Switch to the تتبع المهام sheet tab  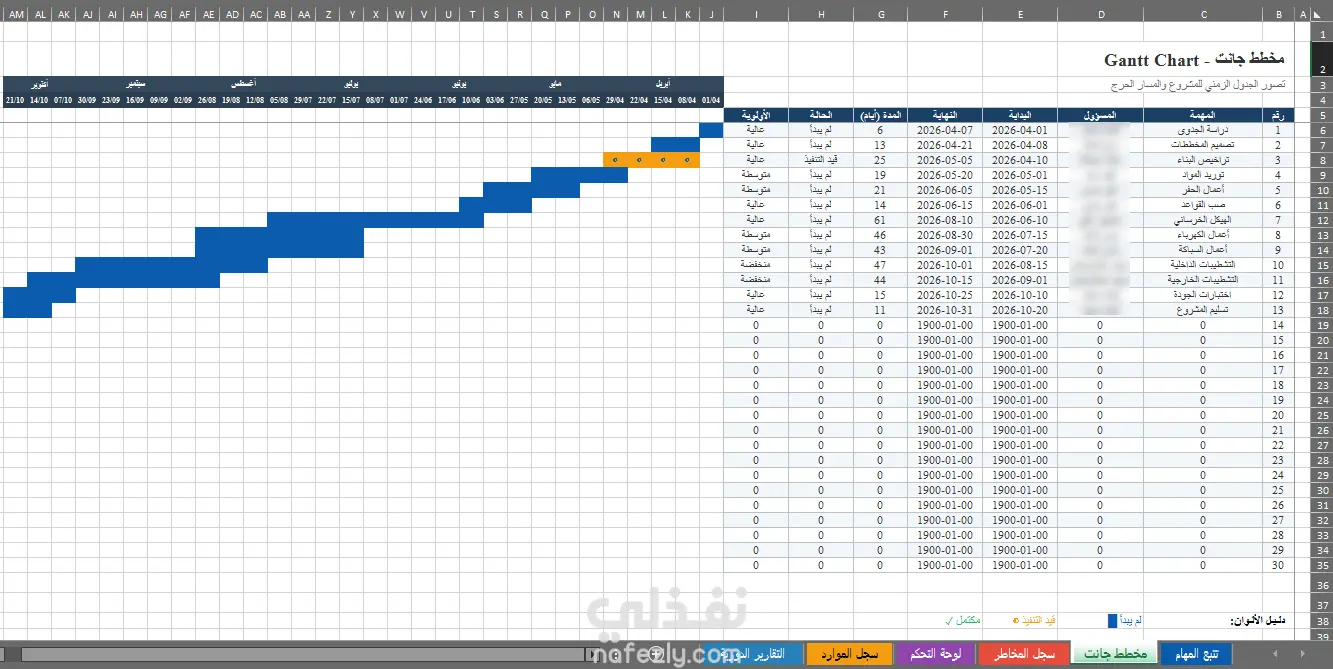(x=1196, y=654)
